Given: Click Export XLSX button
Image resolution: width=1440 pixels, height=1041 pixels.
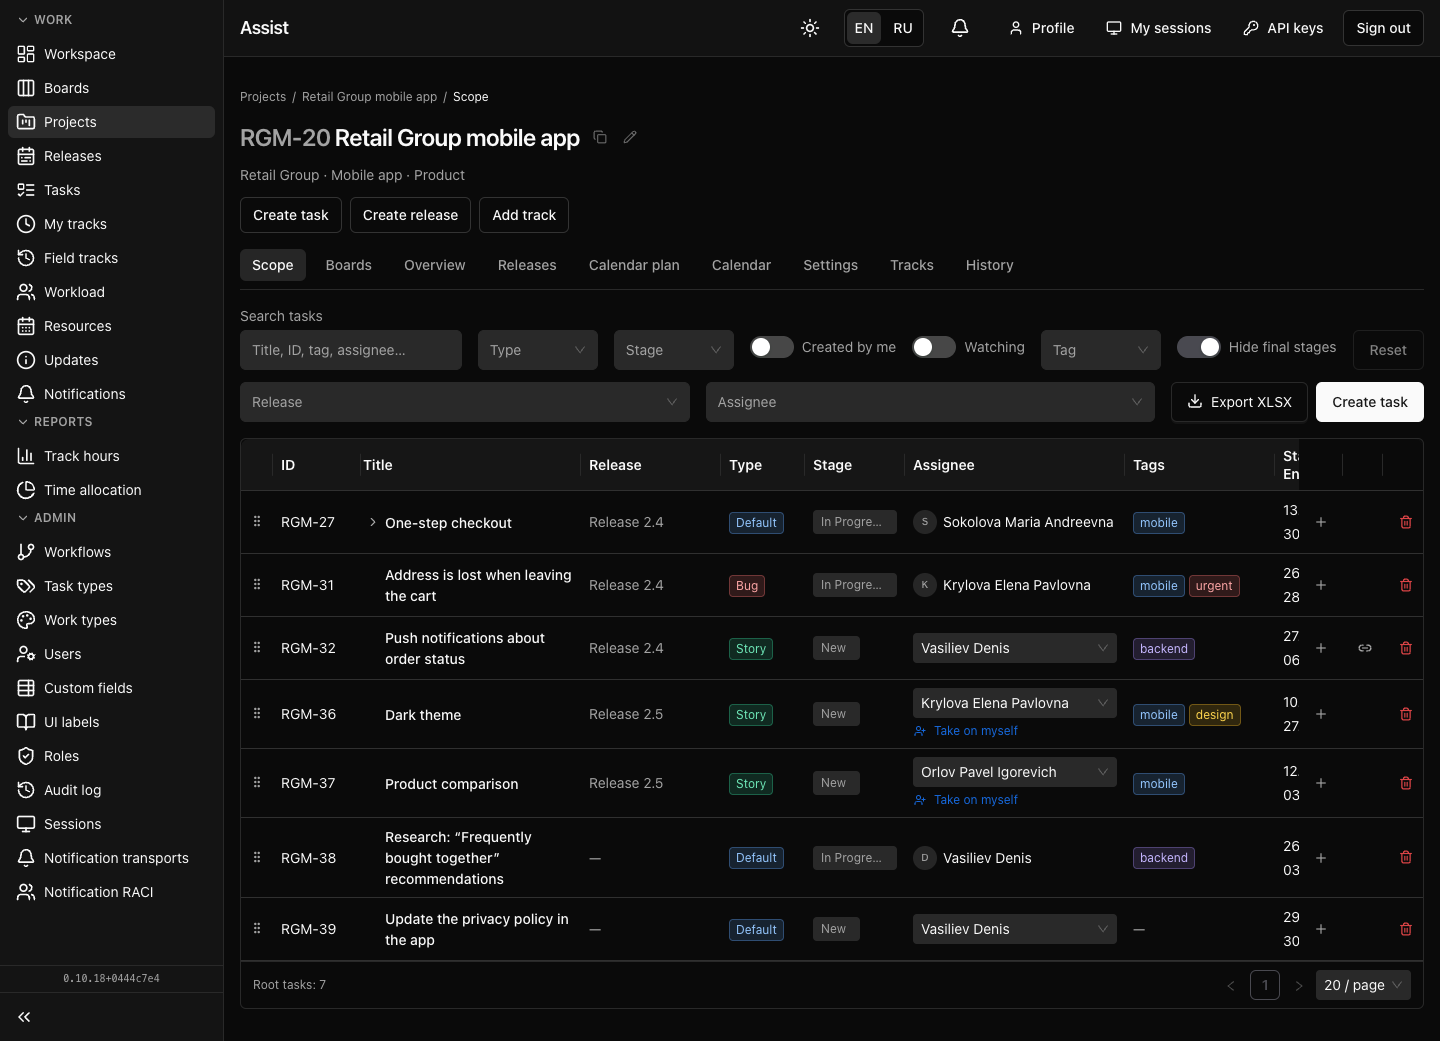Looking at the screenshot, I should click(x=1239, y=402).
